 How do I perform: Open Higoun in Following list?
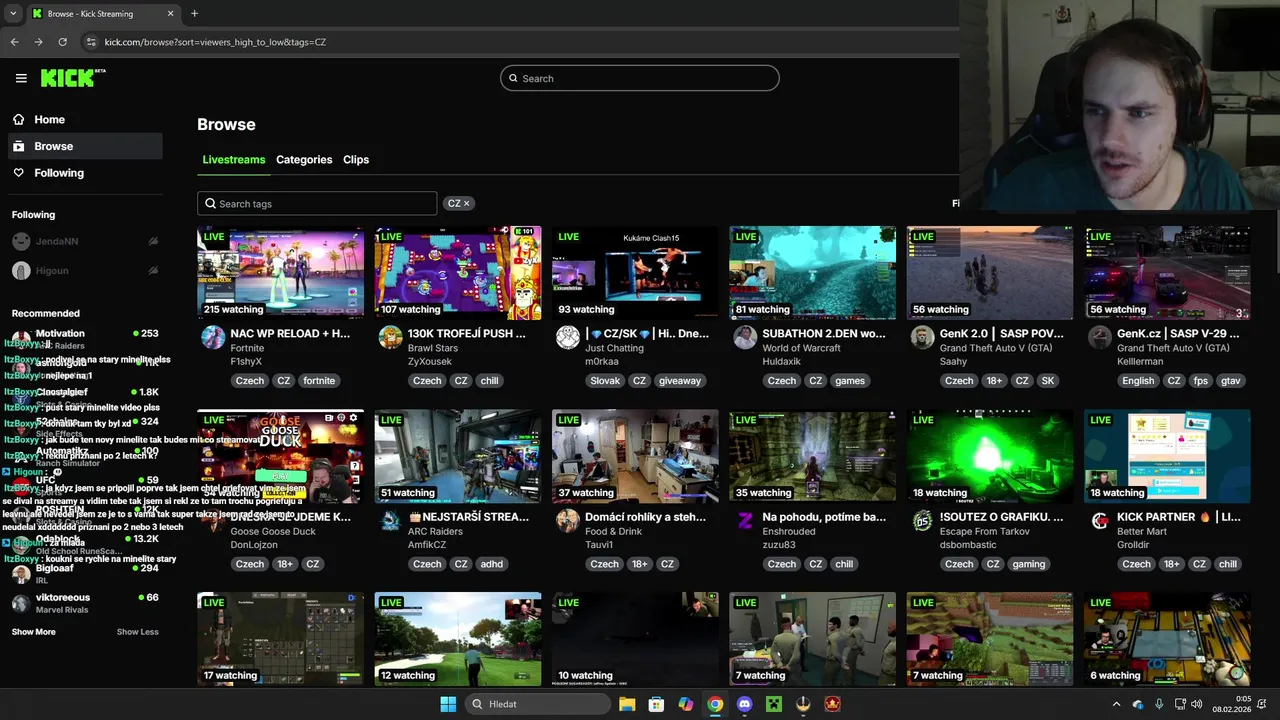point(85,270)
